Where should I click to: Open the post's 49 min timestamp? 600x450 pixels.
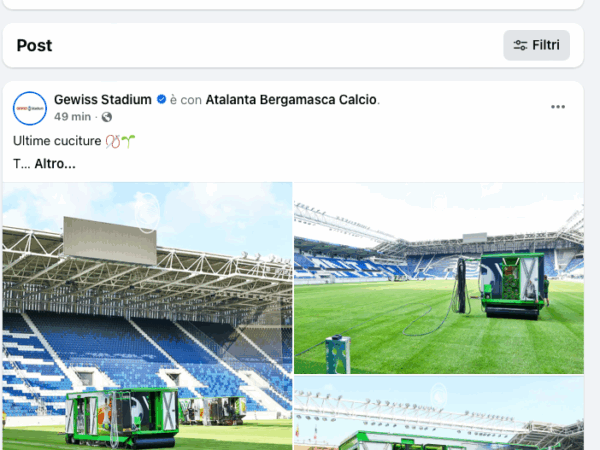pyautogui.click(x=72, y=117)
